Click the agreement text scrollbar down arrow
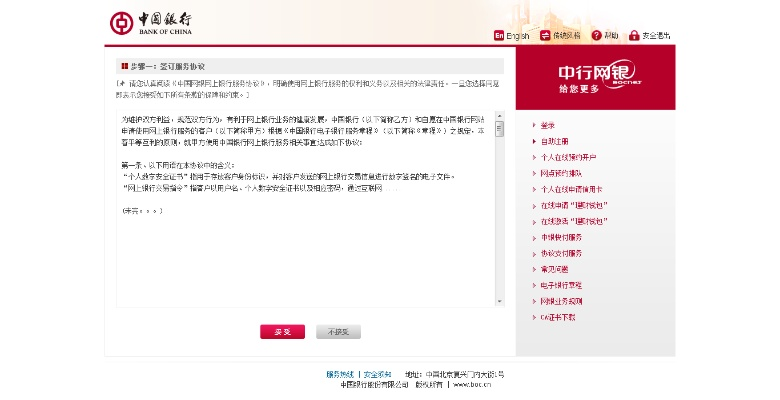The image size is (780, 400). click(499, 301)
